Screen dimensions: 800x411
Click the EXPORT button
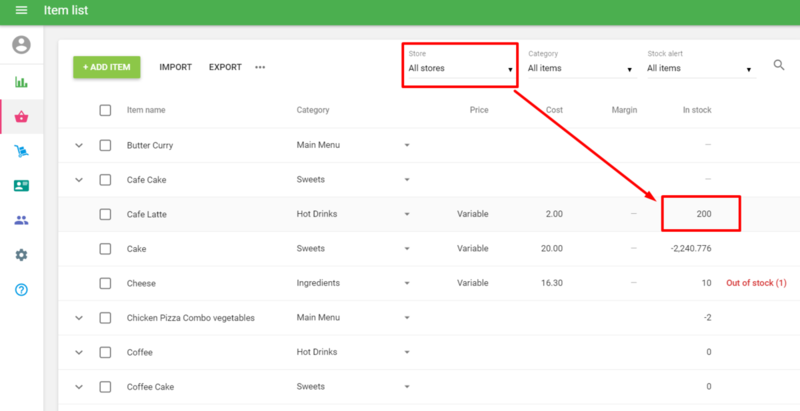coord(225,67)
